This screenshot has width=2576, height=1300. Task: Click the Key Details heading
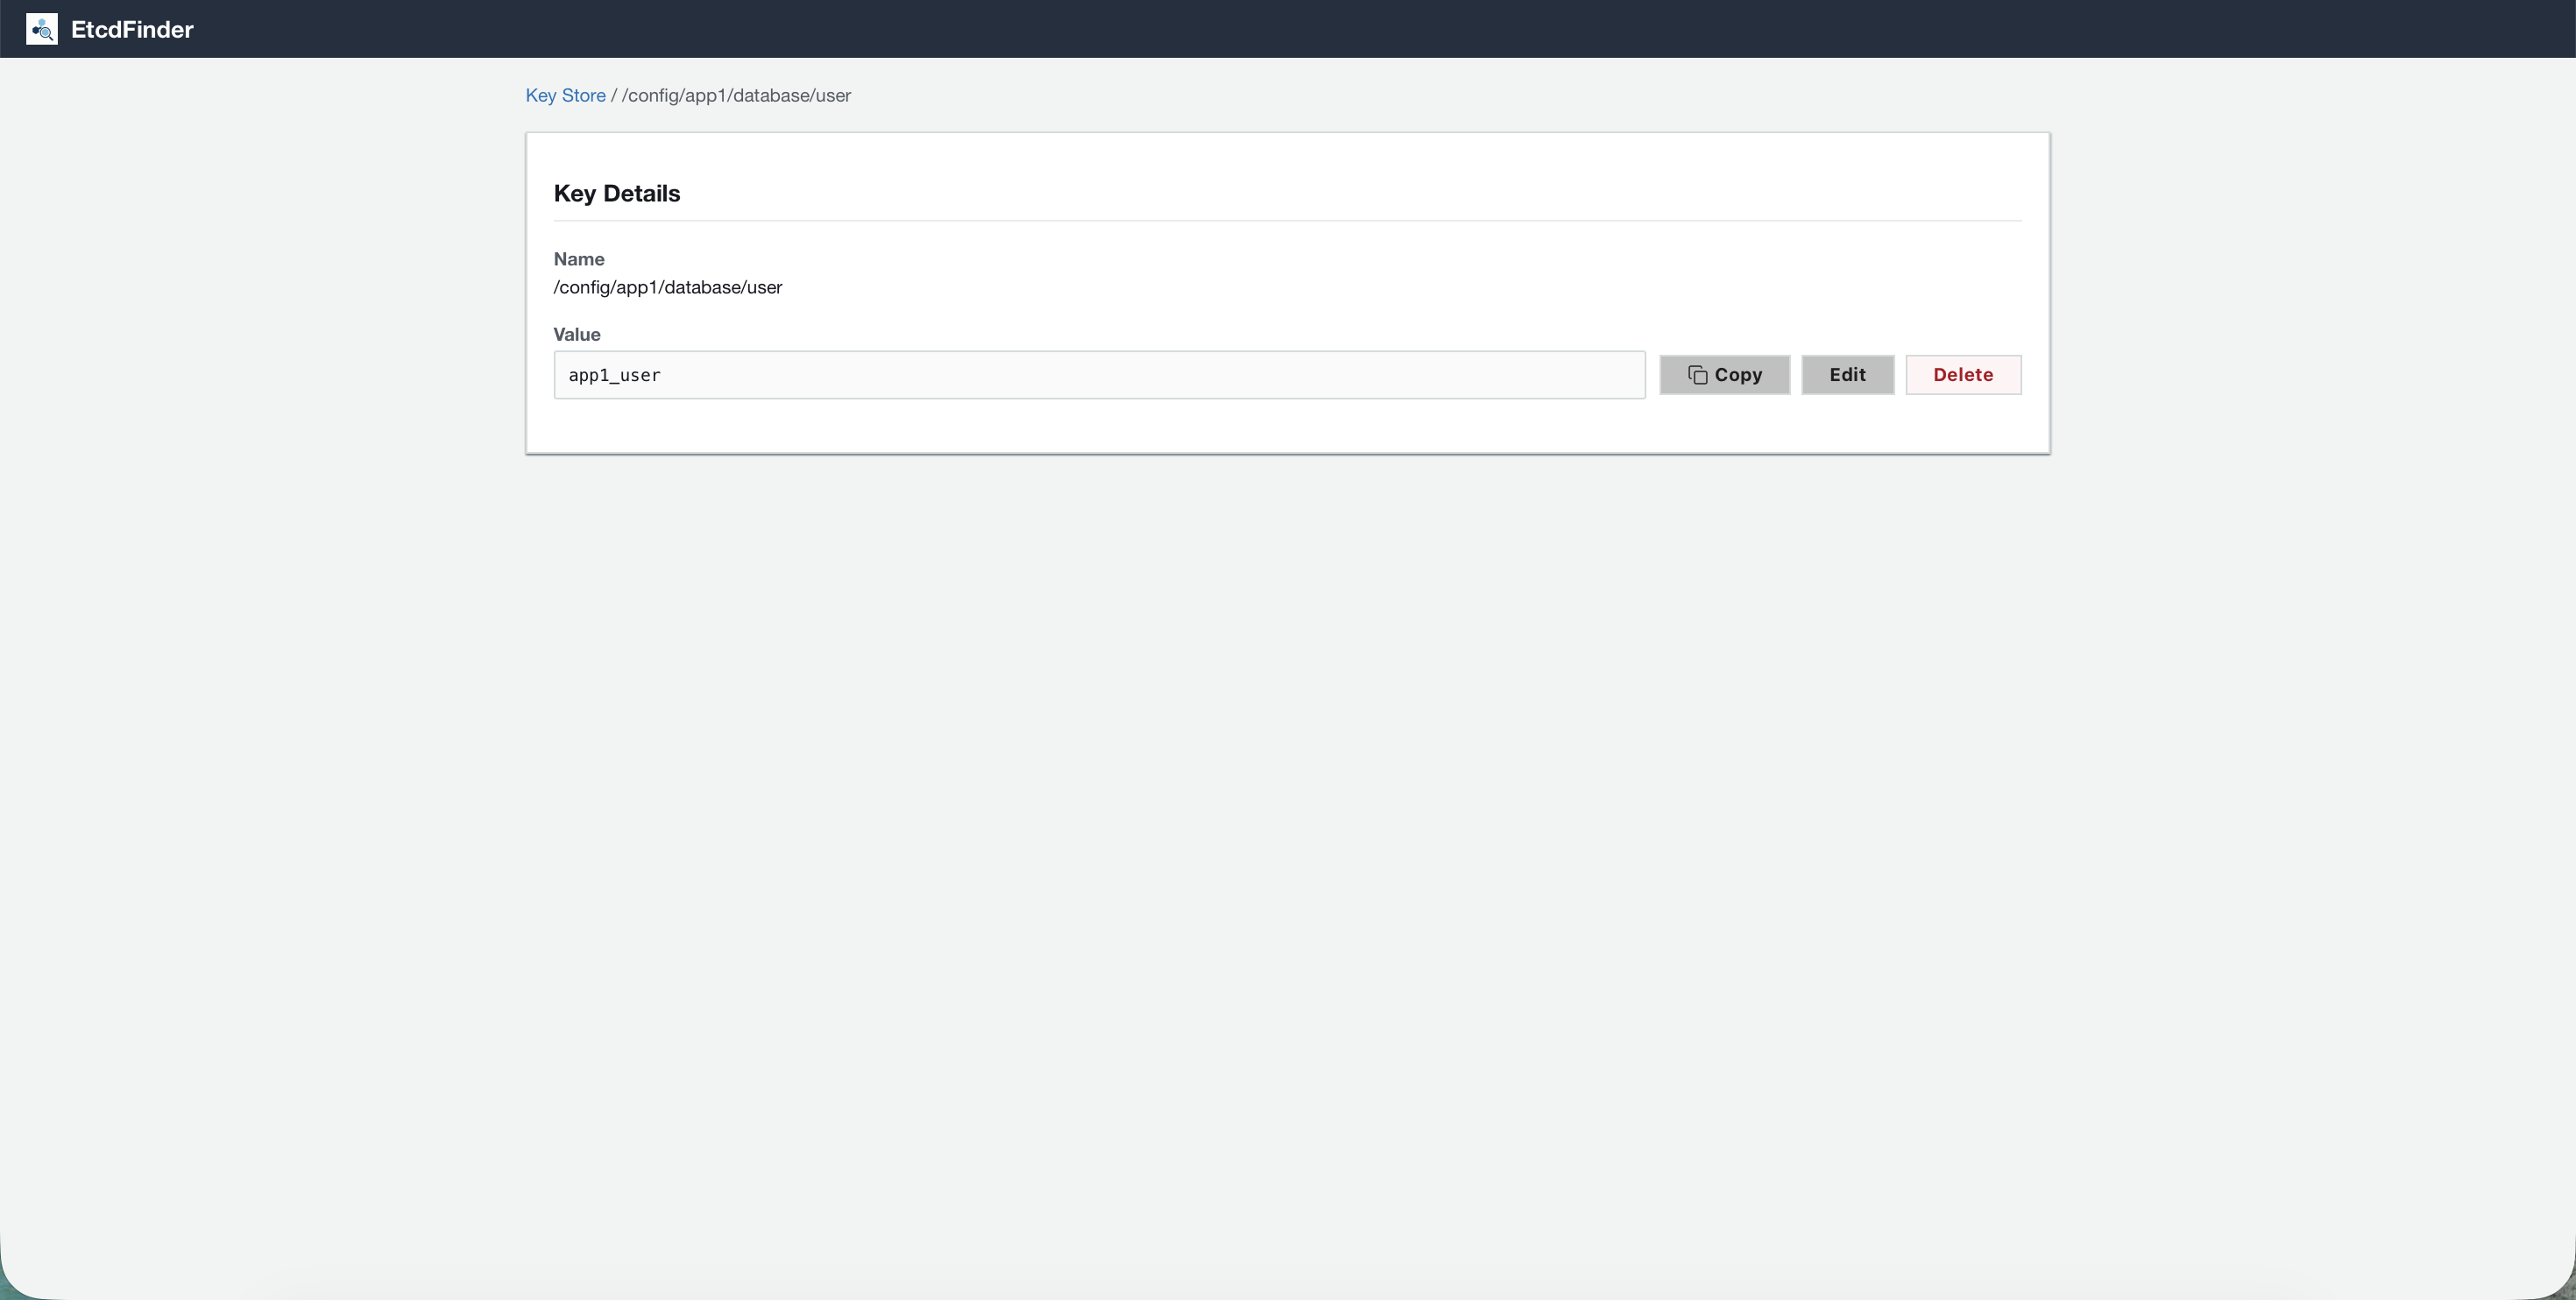coord(616,192)
